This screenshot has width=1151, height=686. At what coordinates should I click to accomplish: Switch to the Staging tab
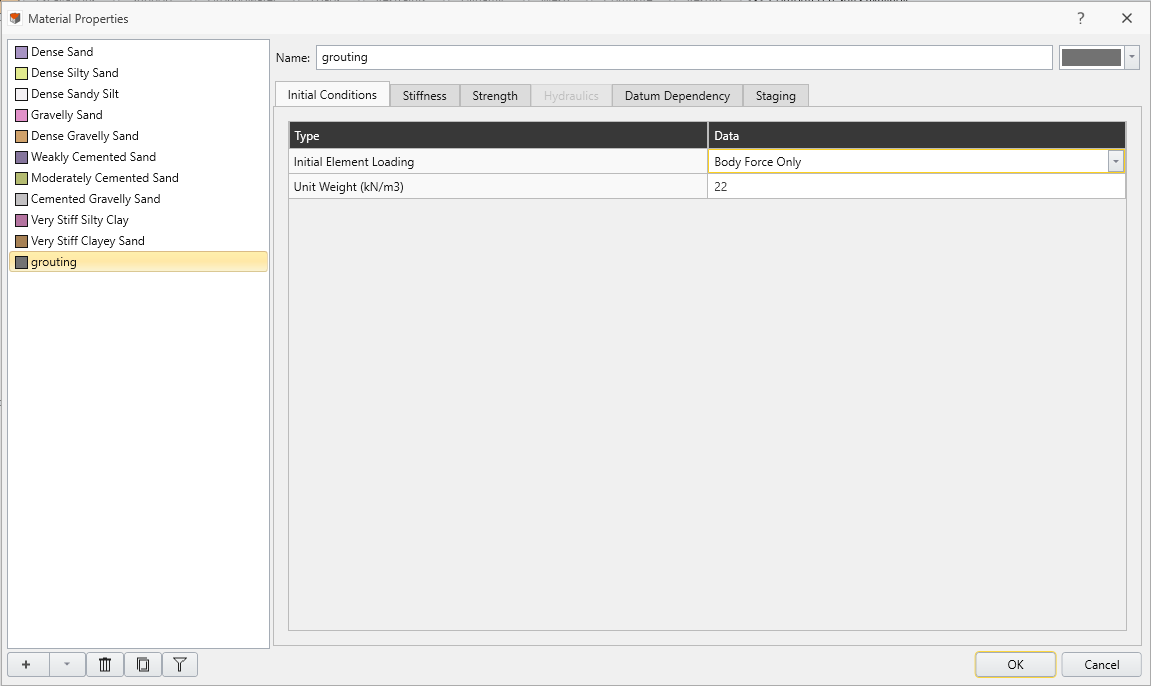[x=775, y=95]
